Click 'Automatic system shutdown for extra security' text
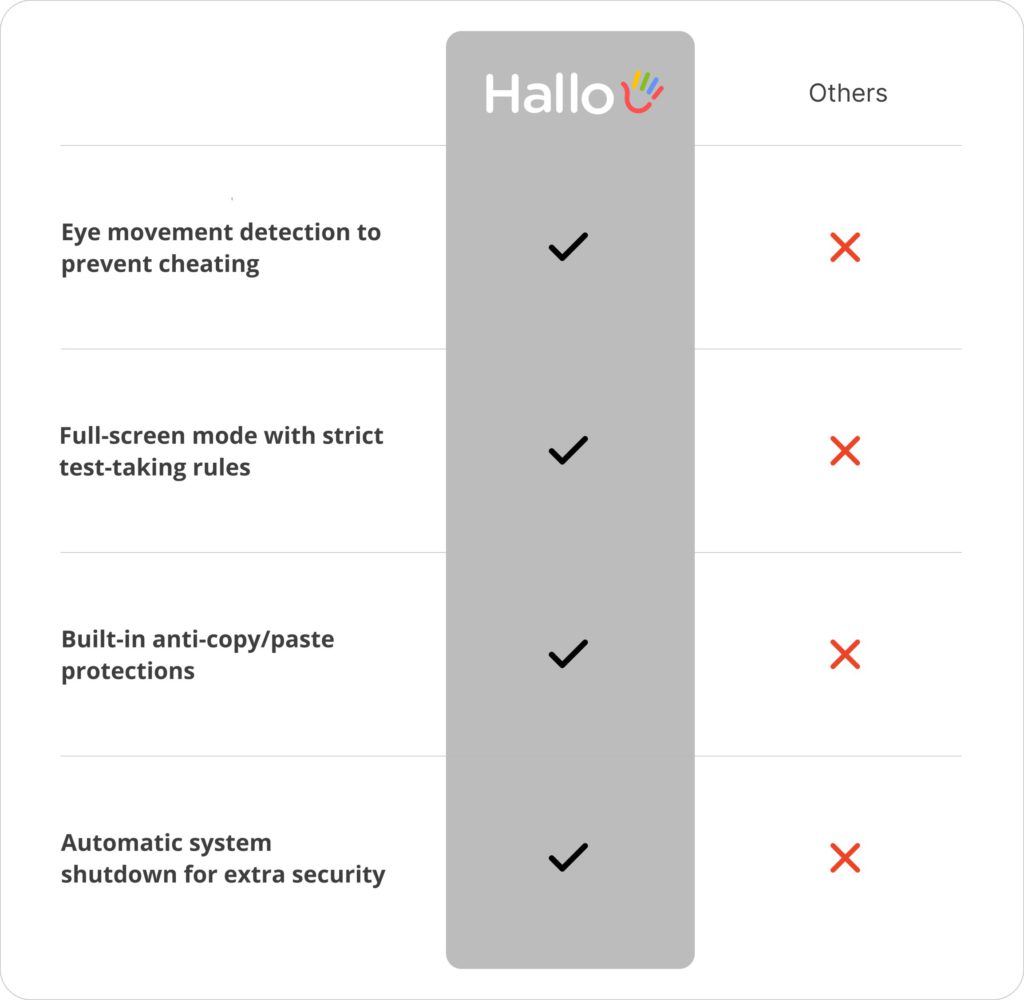 coord(223,858)
